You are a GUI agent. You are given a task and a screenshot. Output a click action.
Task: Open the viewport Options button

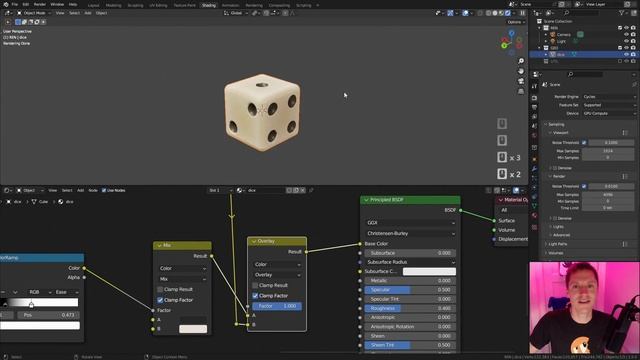pos(516,22)
